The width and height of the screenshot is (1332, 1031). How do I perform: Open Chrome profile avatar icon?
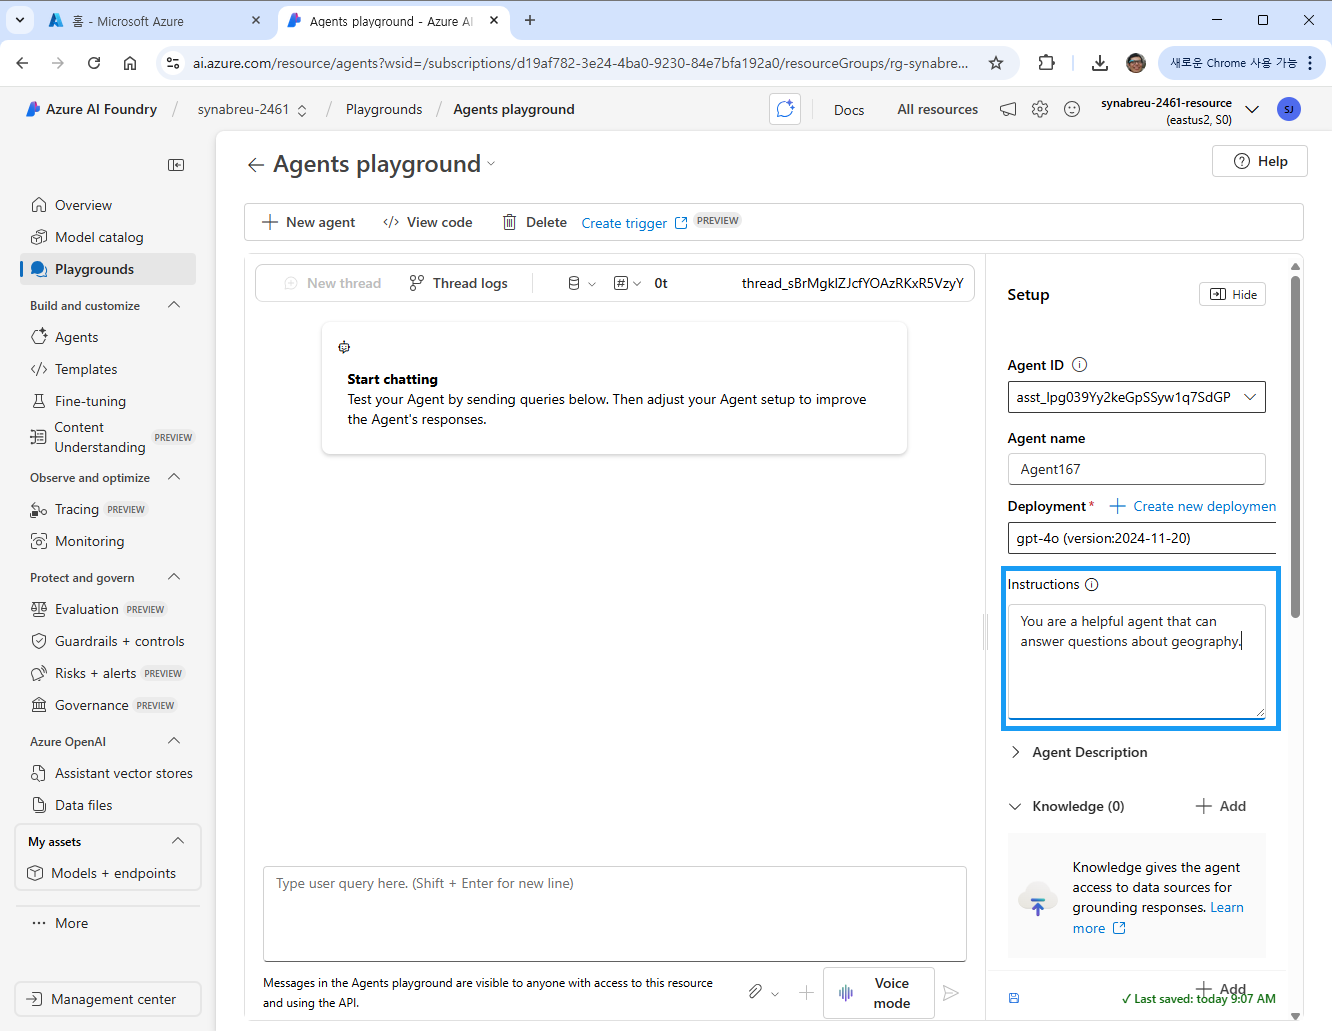(x=1136, y=63)
